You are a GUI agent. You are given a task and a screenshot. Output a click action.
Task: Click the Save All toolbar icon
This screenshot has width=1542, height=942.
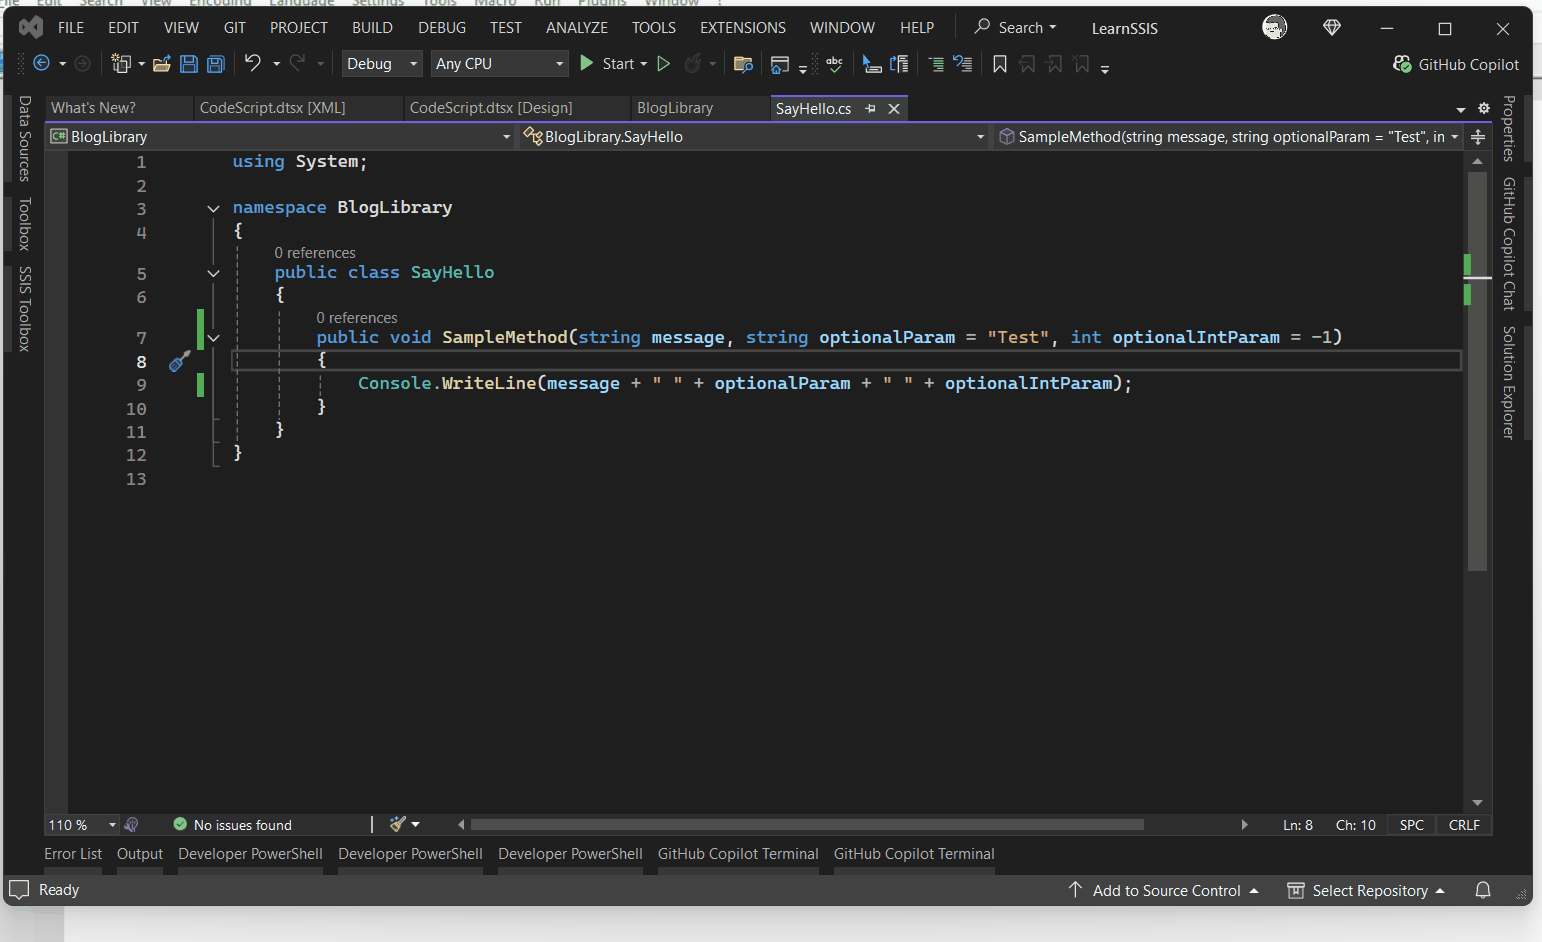coord(215,64)
